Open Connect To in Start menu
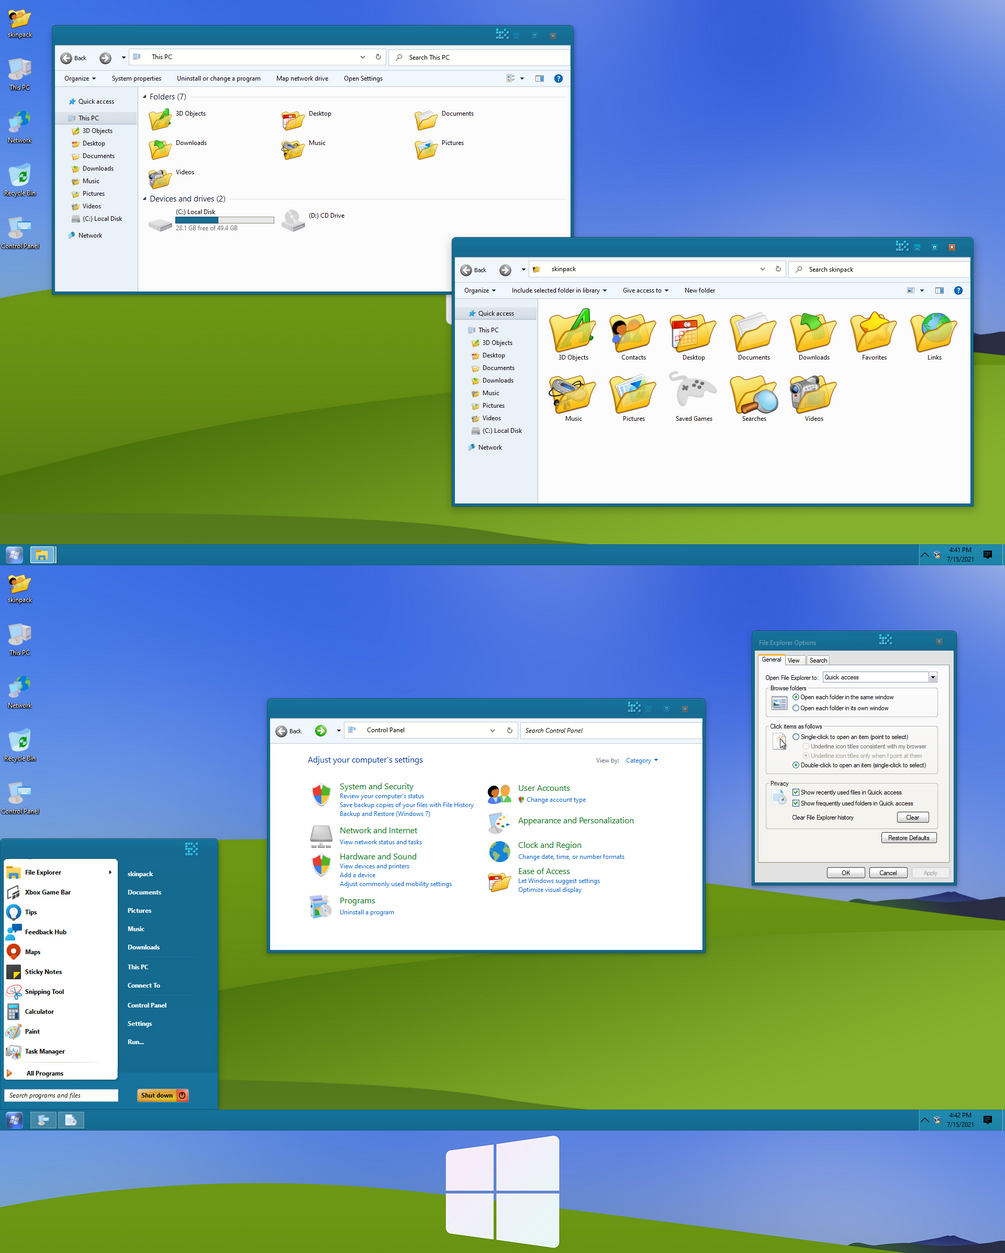Screen dimensions: 1005x1253 (144, 985)
